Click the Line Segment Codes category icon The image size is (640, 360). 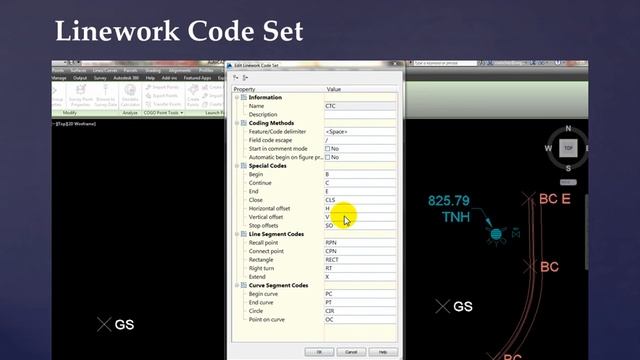[x=244, y=234]
